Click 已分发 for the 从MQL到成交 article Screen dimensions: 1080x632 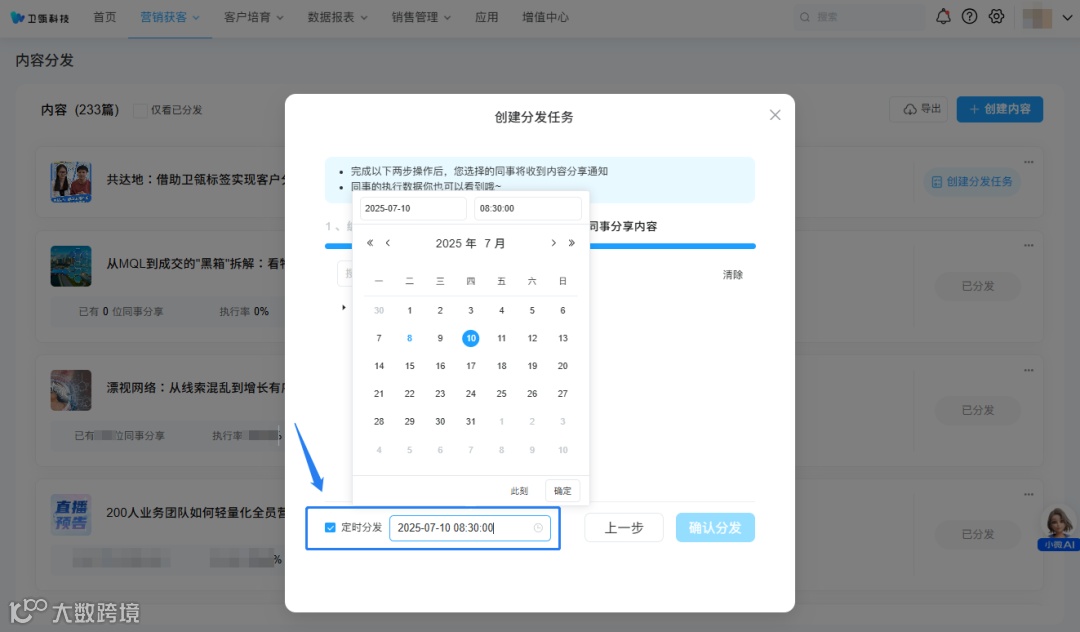click(977, 286)
